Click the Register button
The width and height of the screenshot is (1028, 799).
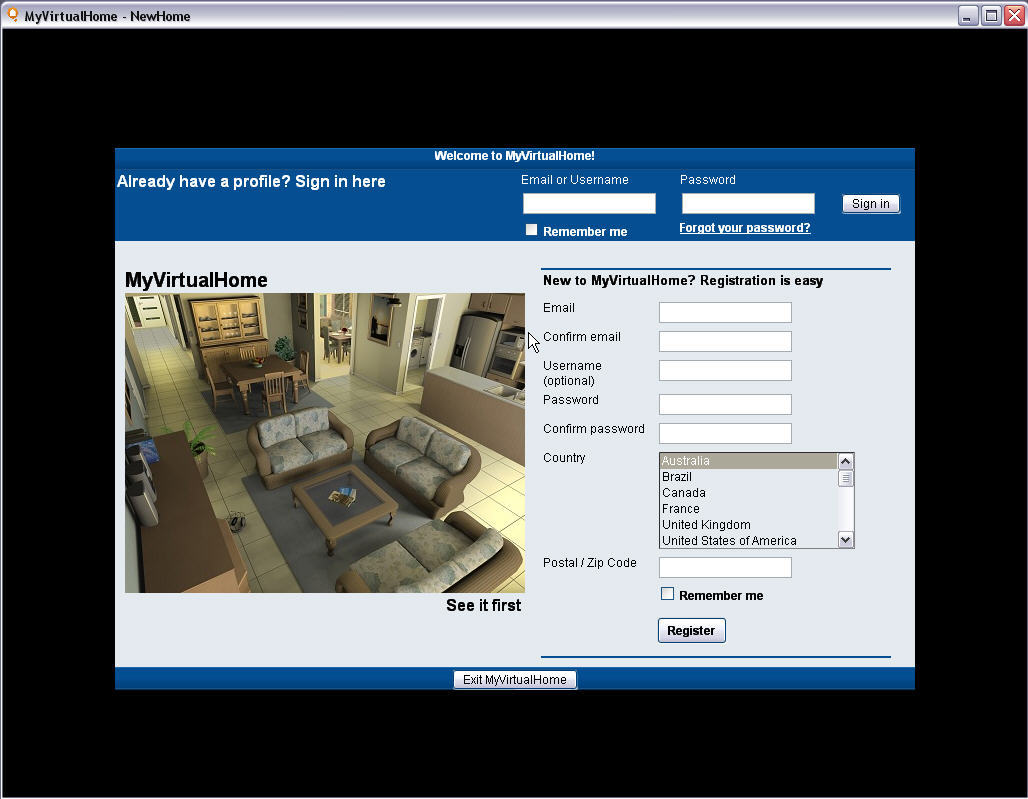(x=691, y=631)
